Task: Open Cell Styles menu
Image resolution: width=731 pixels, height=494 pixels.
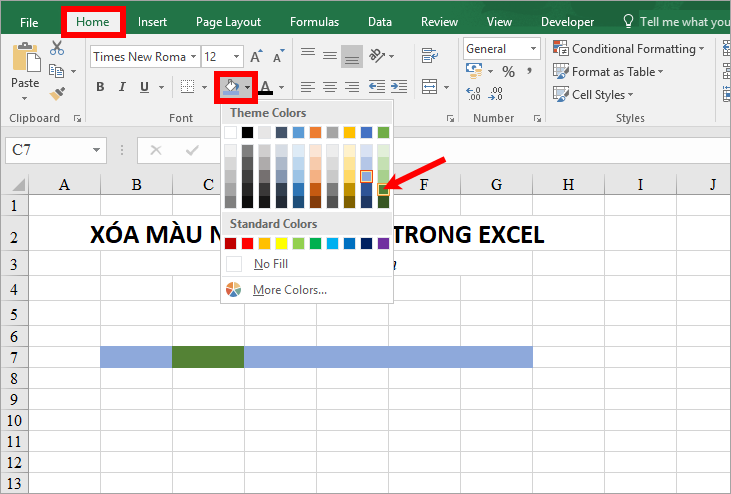Action: 593,95
